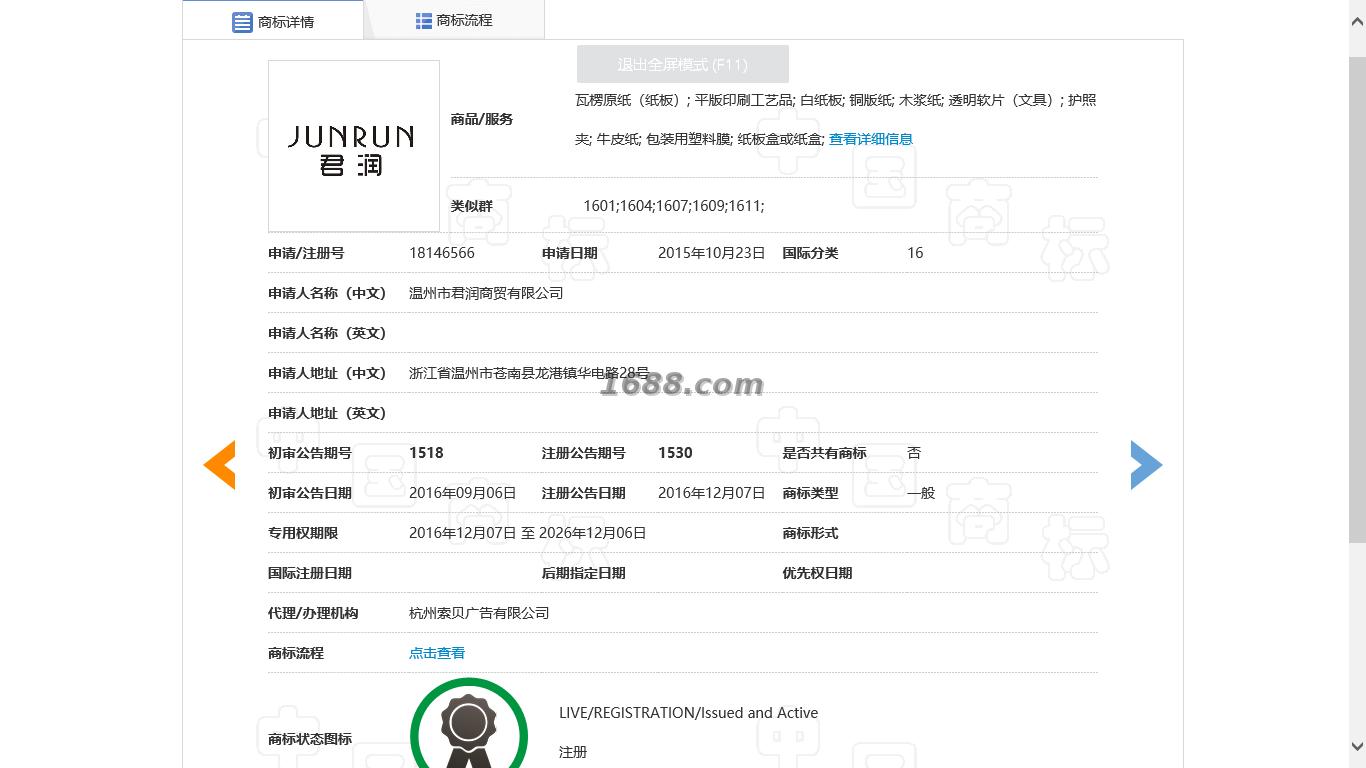Go to next trademark with blue arrow

click(x=1146, y=465)
